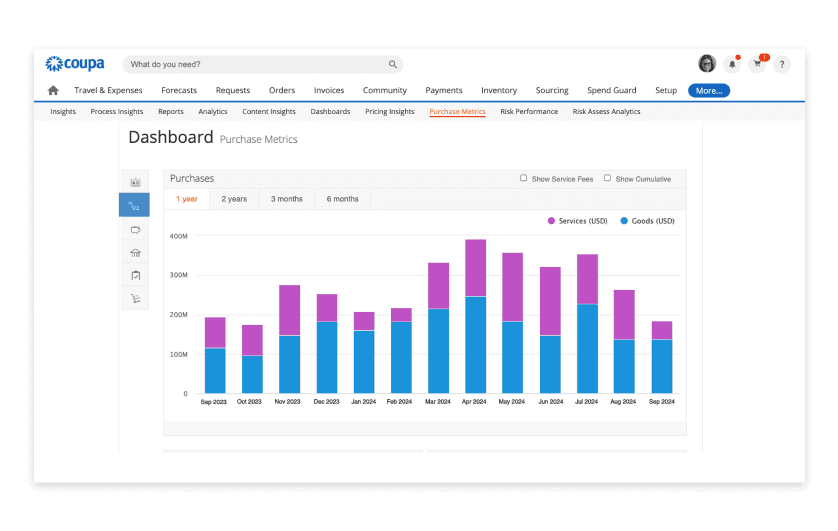Enable Show Service Fees checkbox
The height and width of the screenshot is (531, 838).
[524, 178]
